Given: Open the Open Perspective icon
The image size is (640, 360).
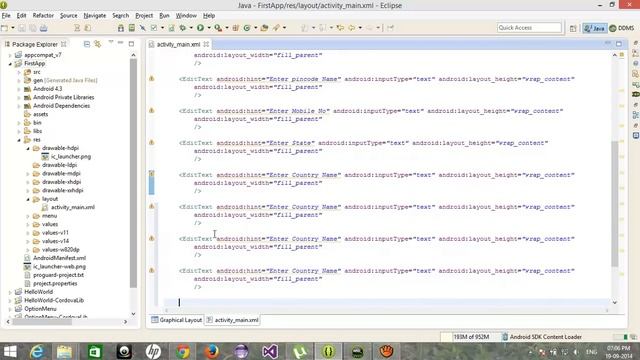Looking at the screenshot, I should point(573,28).
